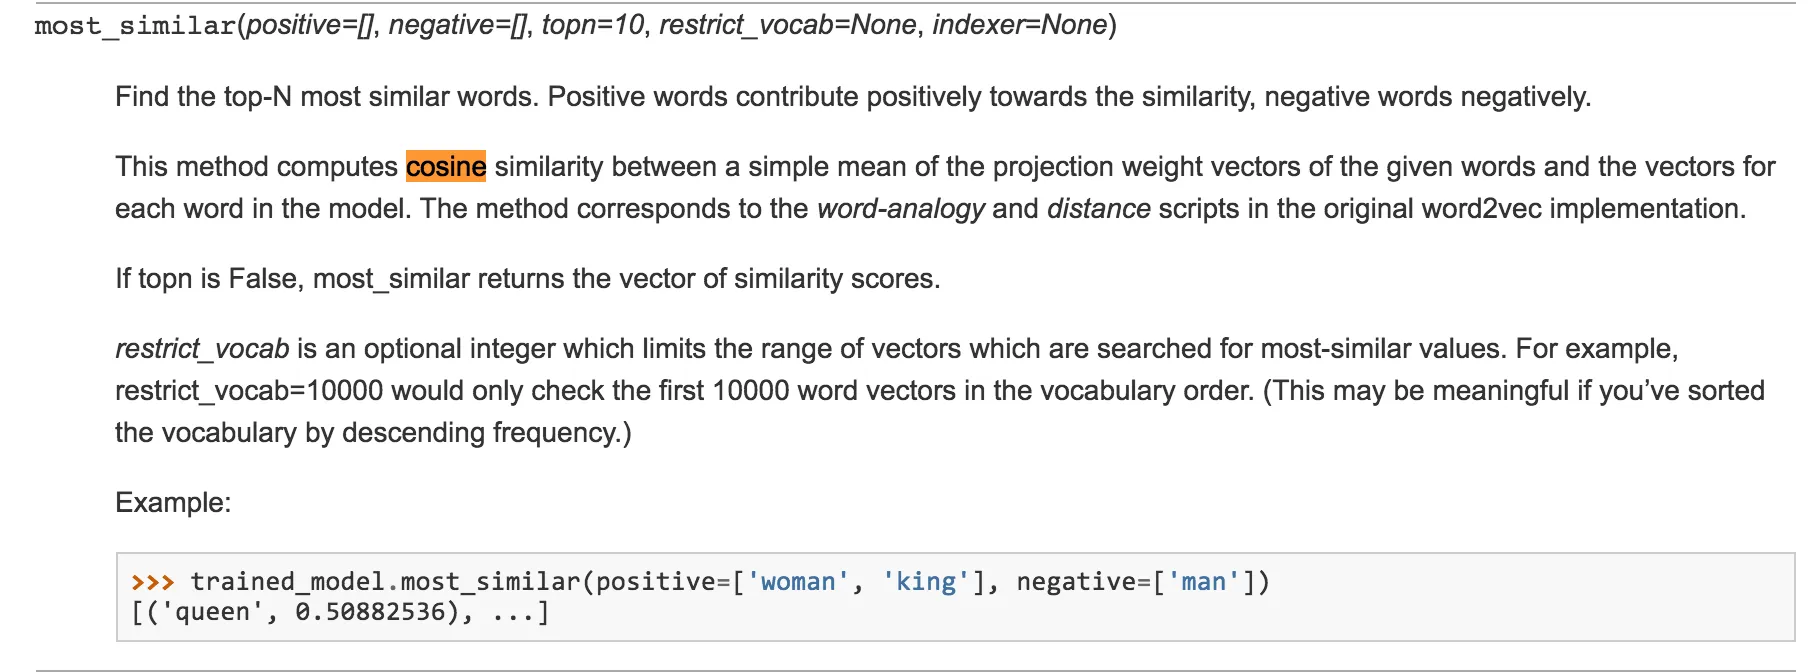Click the most_similar function name in signature
The width and height of the screenshot is (1808, 672).
(x=135, y=25)
